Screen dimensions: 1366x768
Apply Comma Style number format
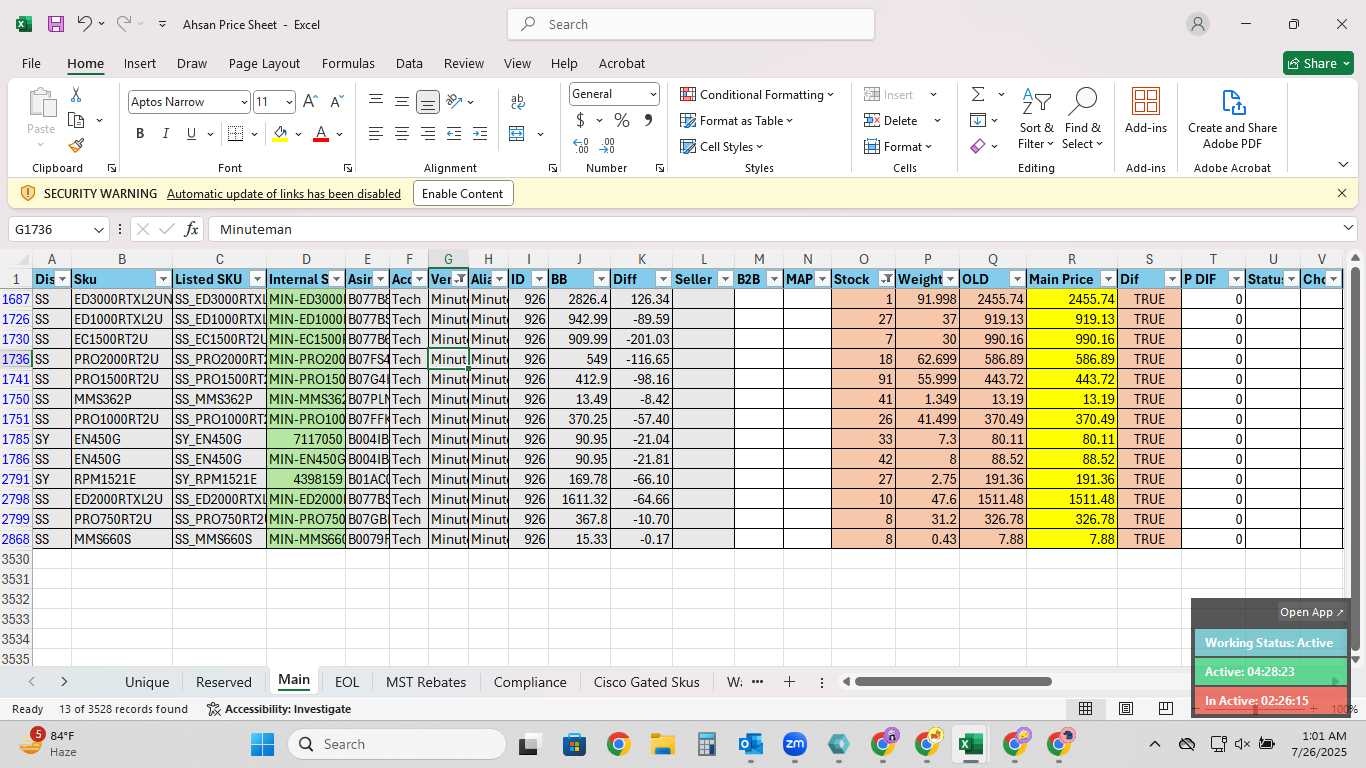pos(648,120)
